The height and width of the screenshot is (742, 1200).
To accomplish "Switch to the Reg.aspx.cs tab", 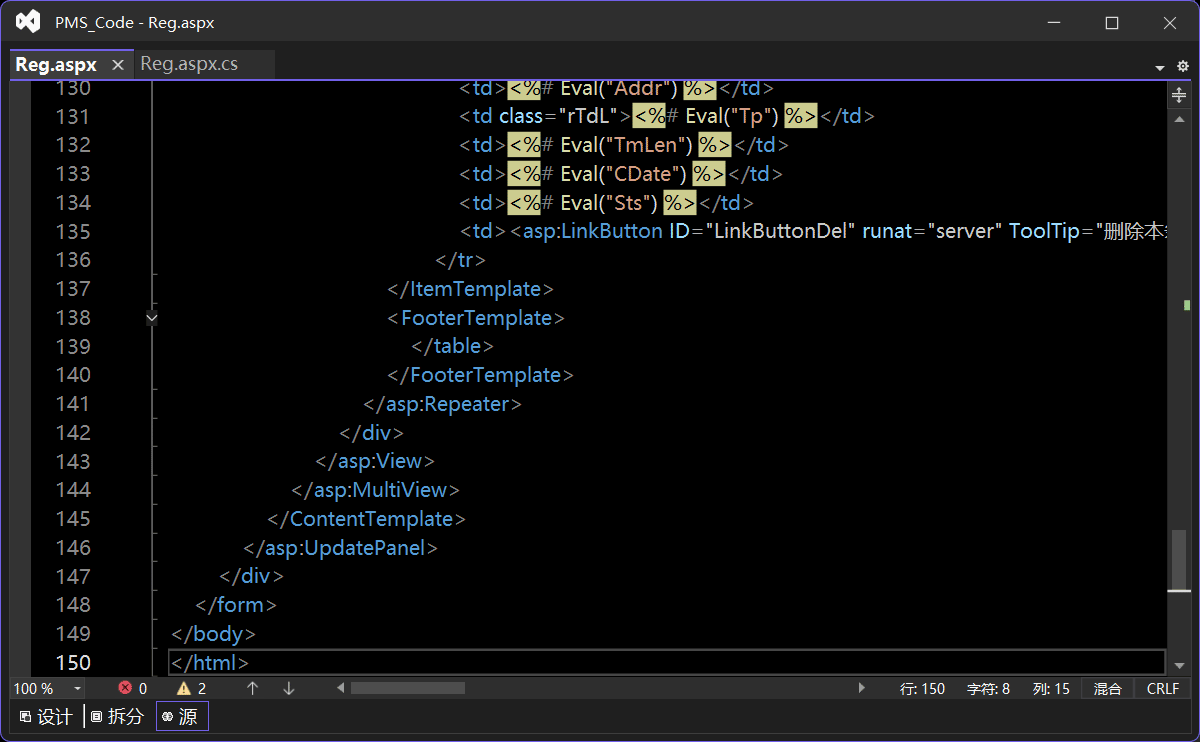I will click(189, 64).
